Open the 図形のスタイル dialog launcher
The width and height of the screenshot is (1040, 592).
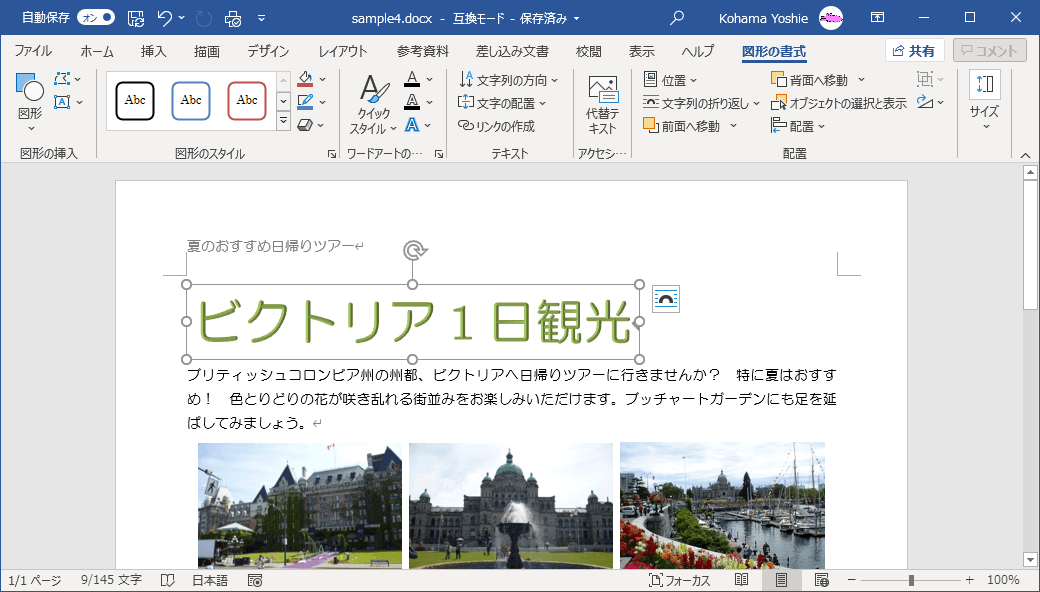click(x=332, y=154)
